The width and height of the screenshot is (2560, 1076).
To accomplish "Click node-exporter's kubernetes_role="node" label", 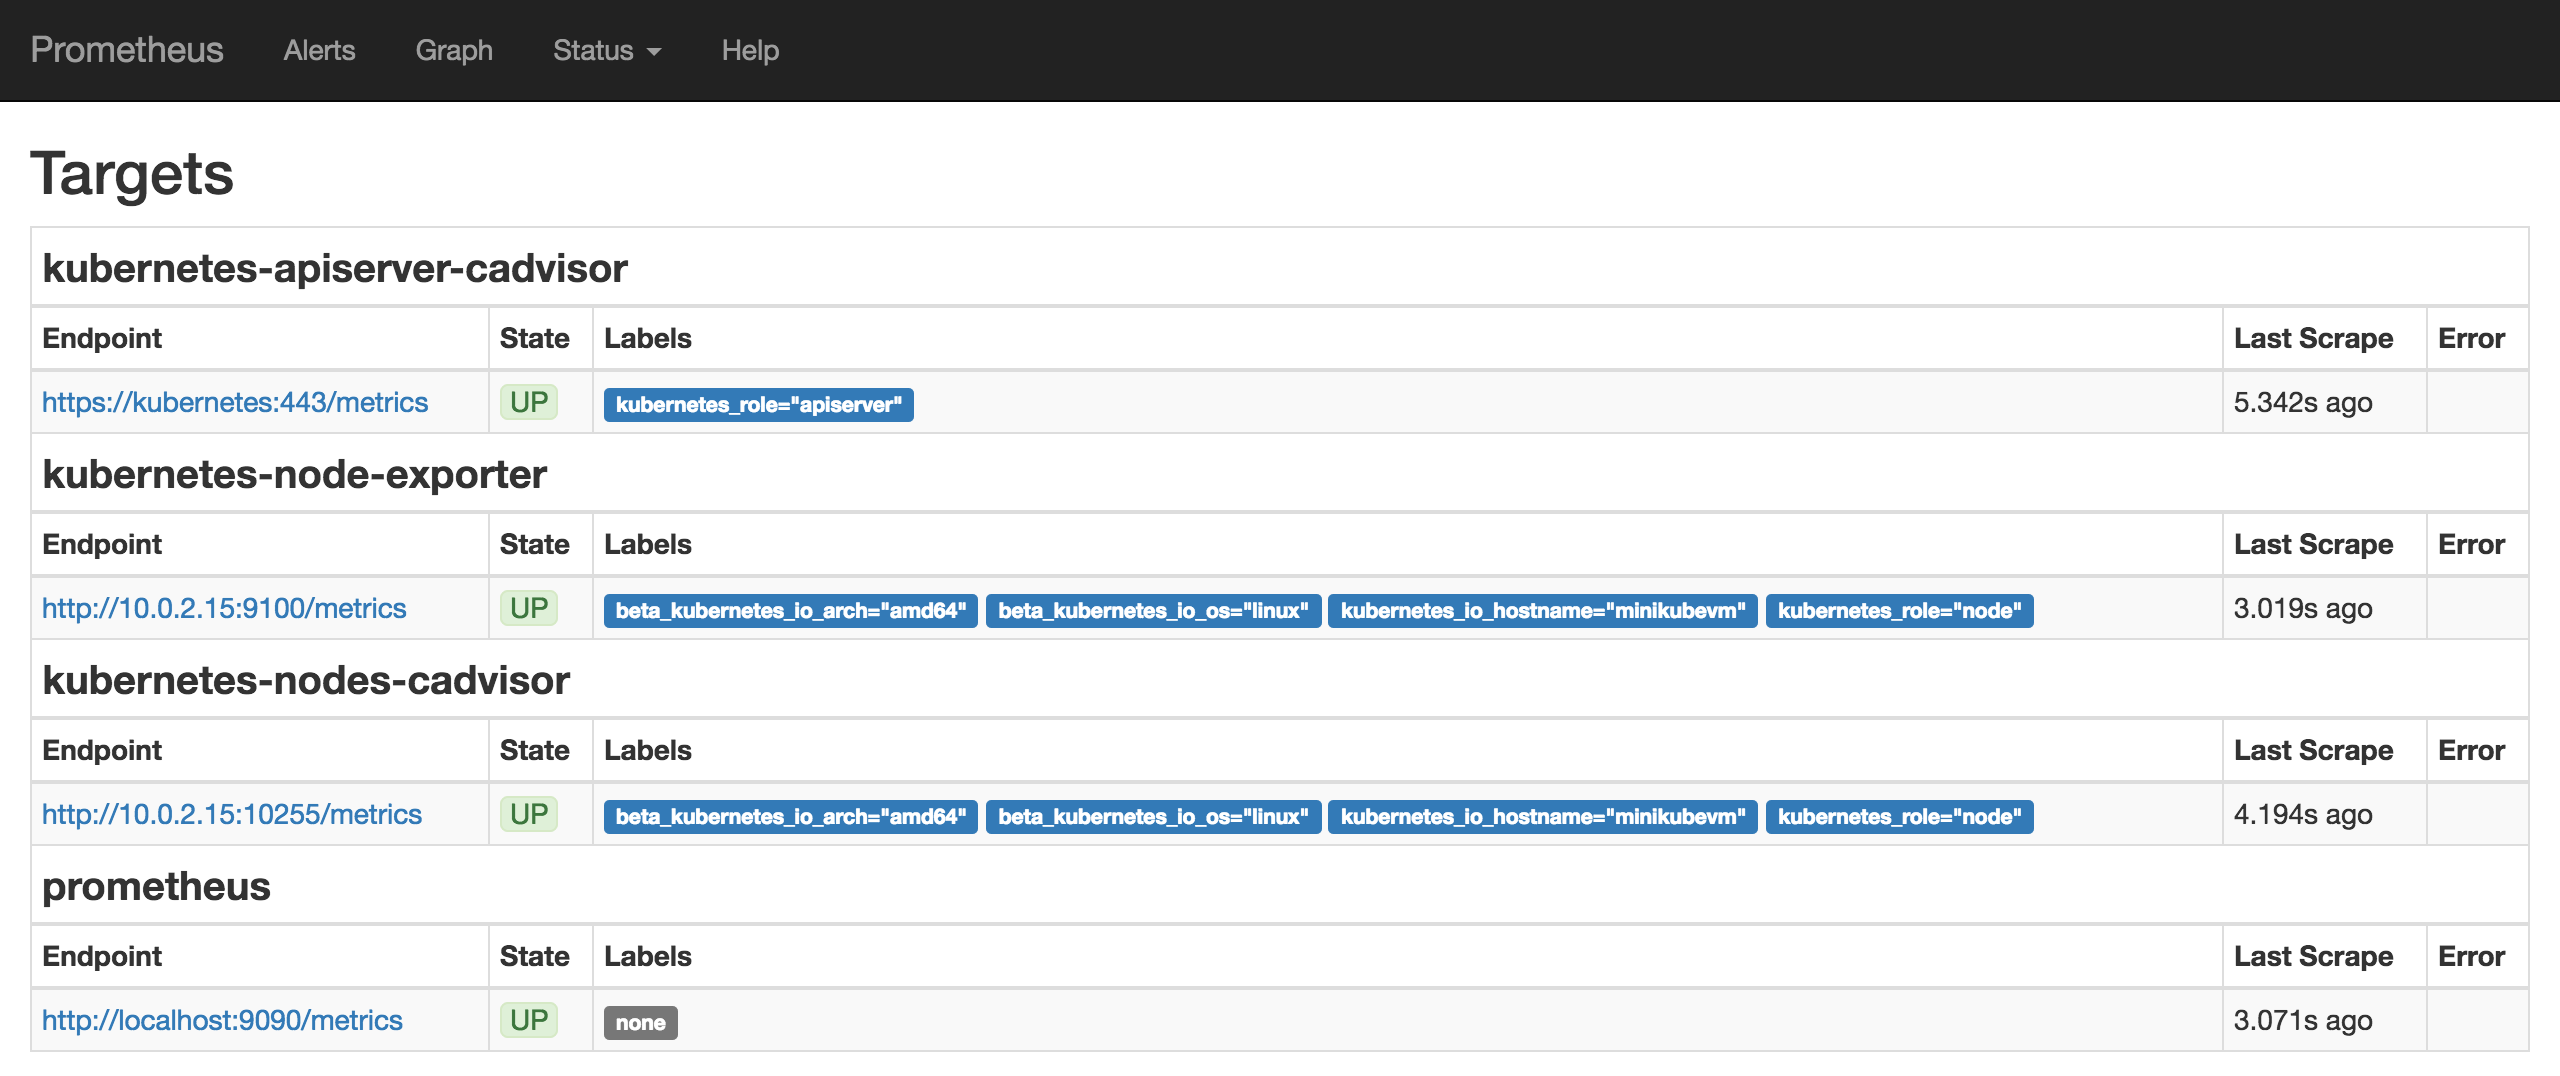I will [x=1899, y=611].
